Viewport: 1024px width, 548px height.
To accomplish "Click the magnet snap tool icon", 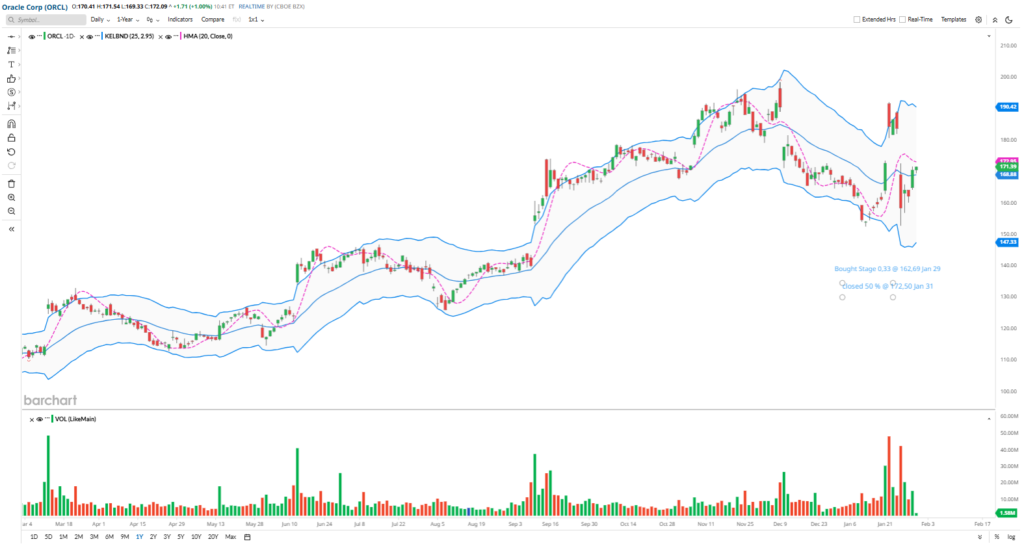I will tap(11, 123).
